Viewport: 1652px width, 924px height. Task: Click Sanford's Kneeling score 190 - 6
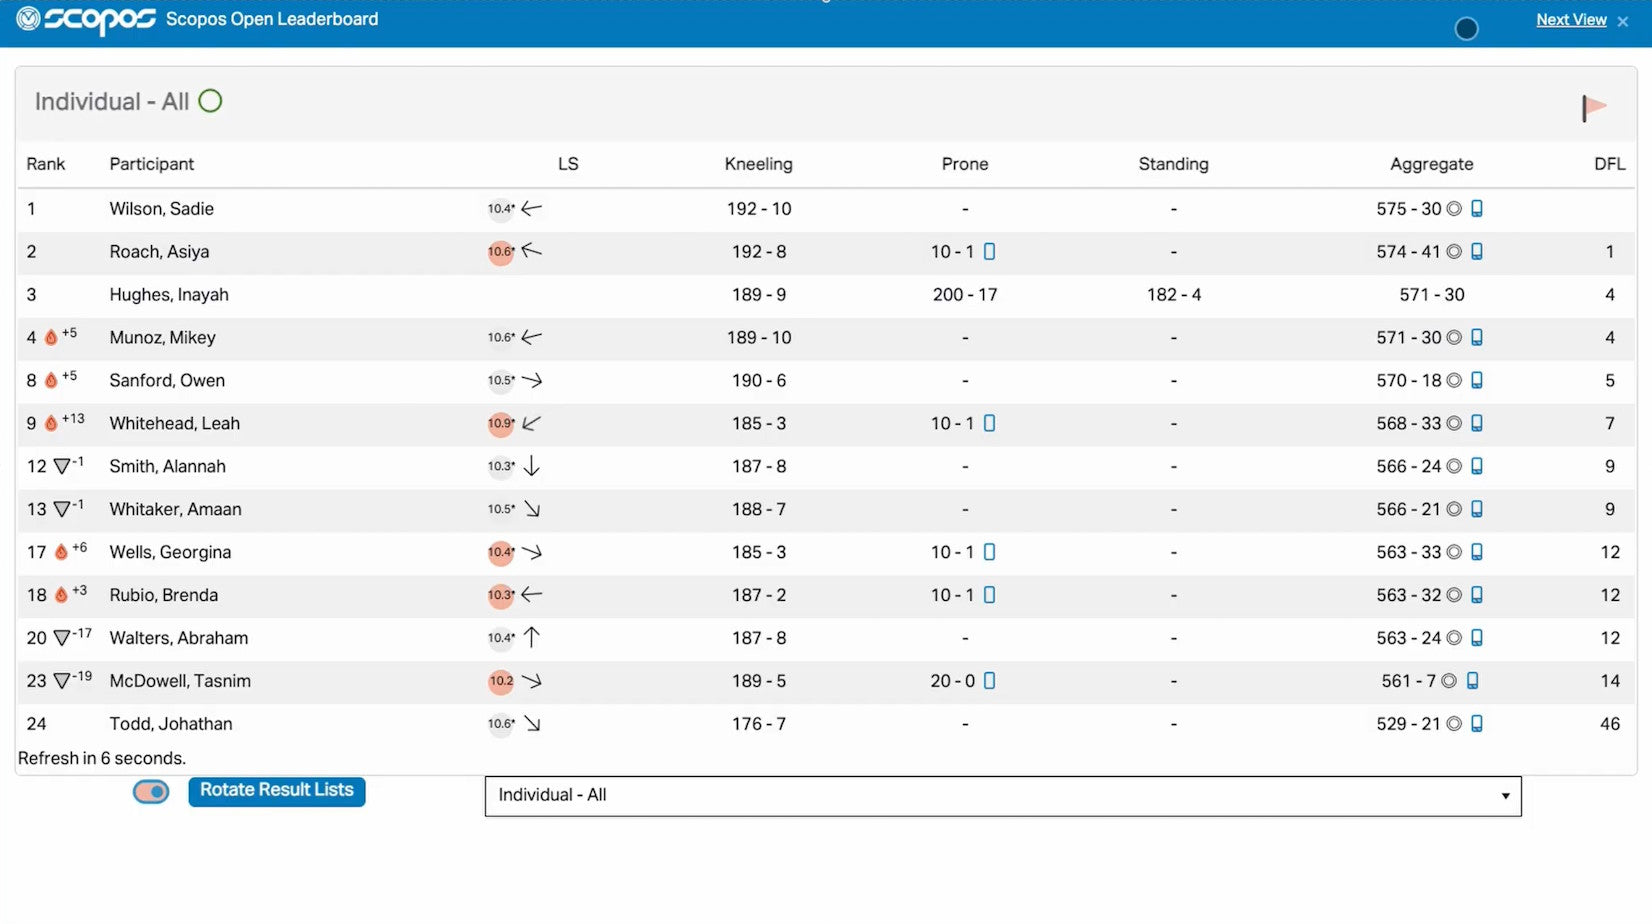[x=759, y=381]
